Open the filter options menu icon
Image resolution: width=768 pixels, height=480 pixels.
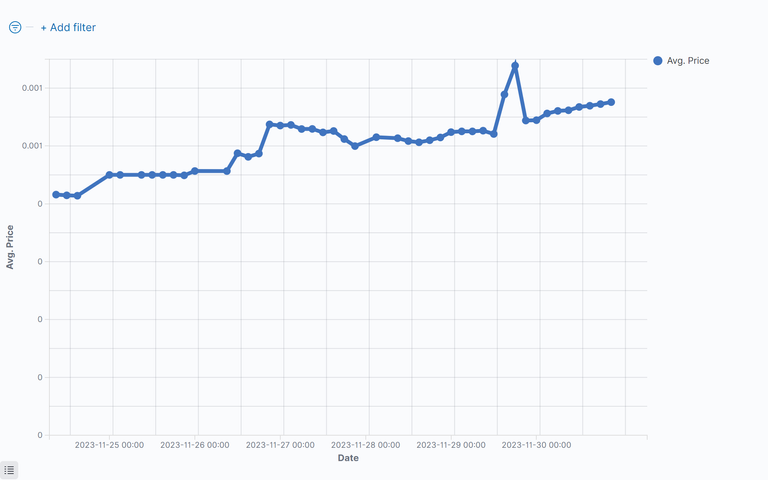coord(15,27)
